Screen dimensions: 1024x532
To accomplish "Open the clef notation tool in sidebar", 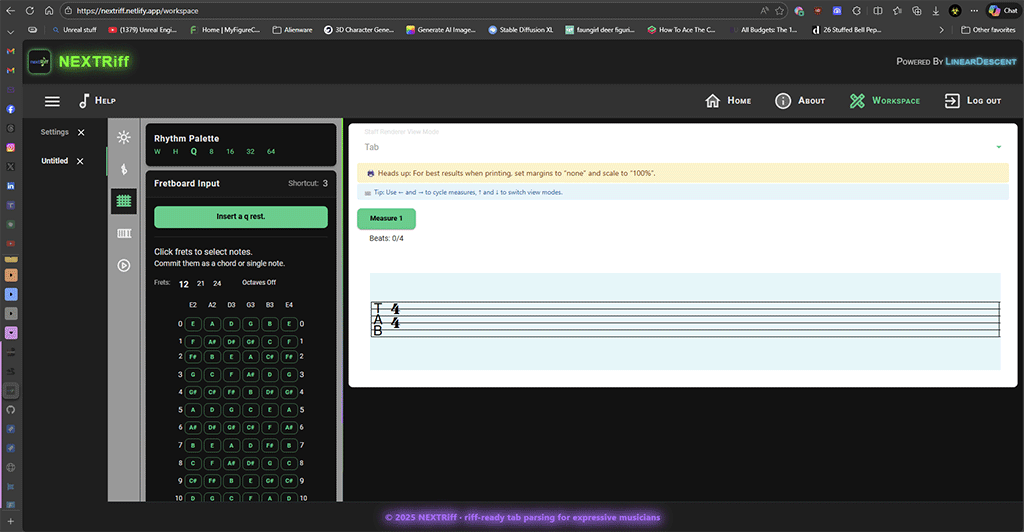I will 124,169.
